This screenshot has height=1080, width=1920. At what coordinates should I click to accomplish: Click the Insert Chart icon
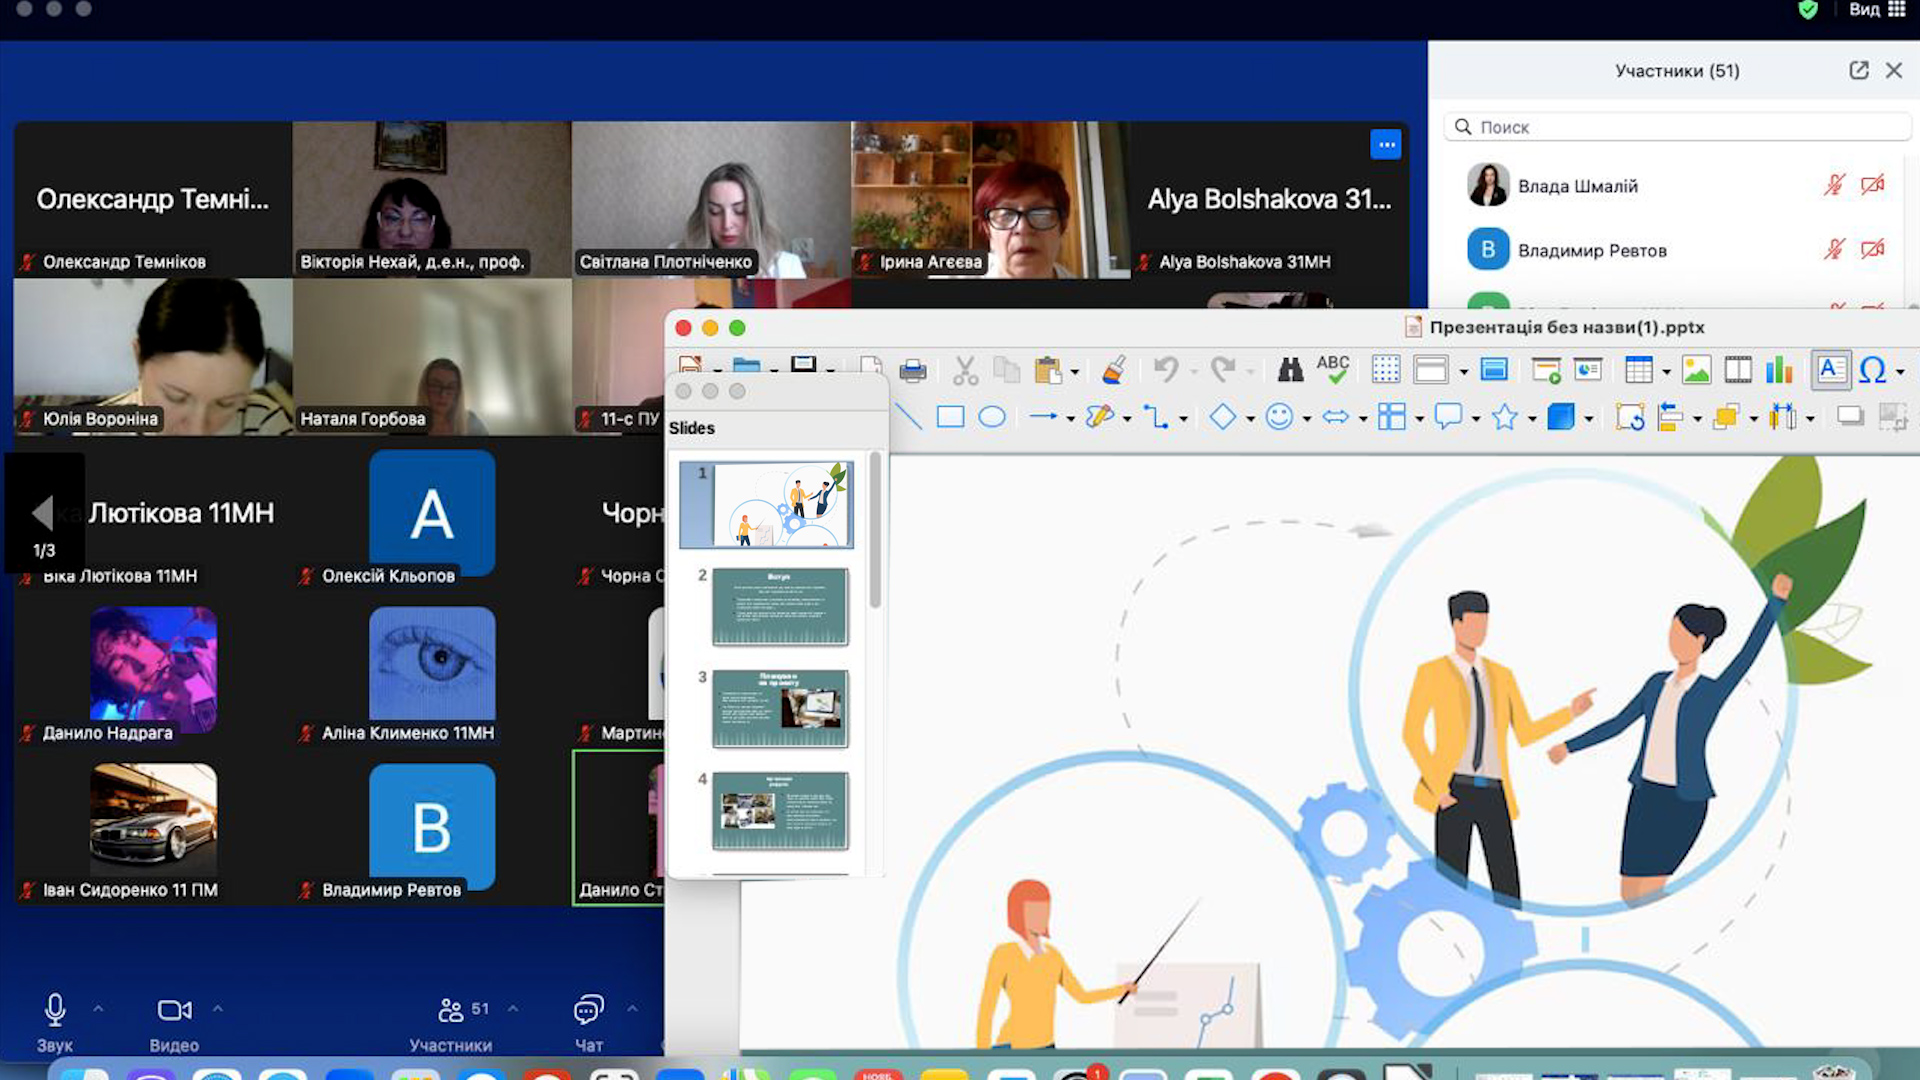[1779, 370]
